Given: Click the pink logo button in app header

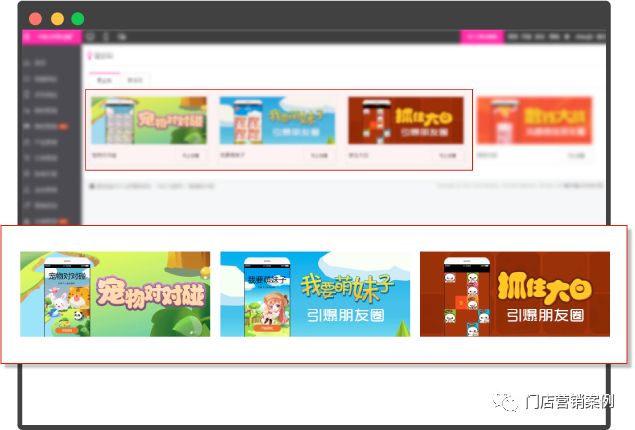Looking at the screenshot, I should pyautogui.click(x=52, y=37).
